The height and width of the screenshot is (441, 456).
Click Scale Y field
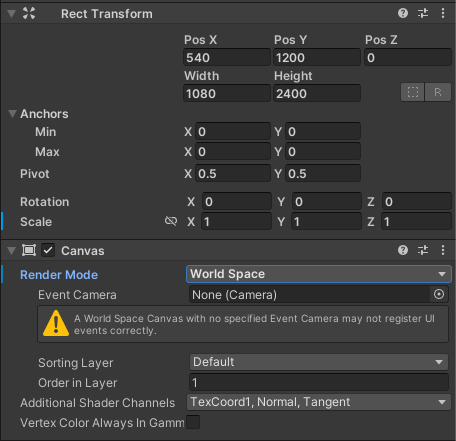coord(327,221)
